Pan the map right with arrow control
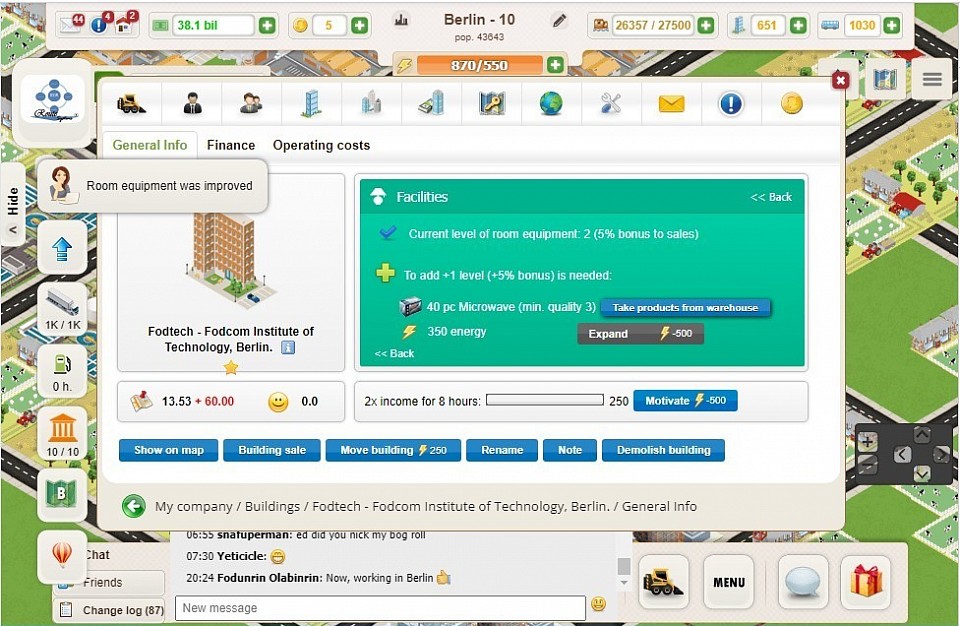 (942, 454)
